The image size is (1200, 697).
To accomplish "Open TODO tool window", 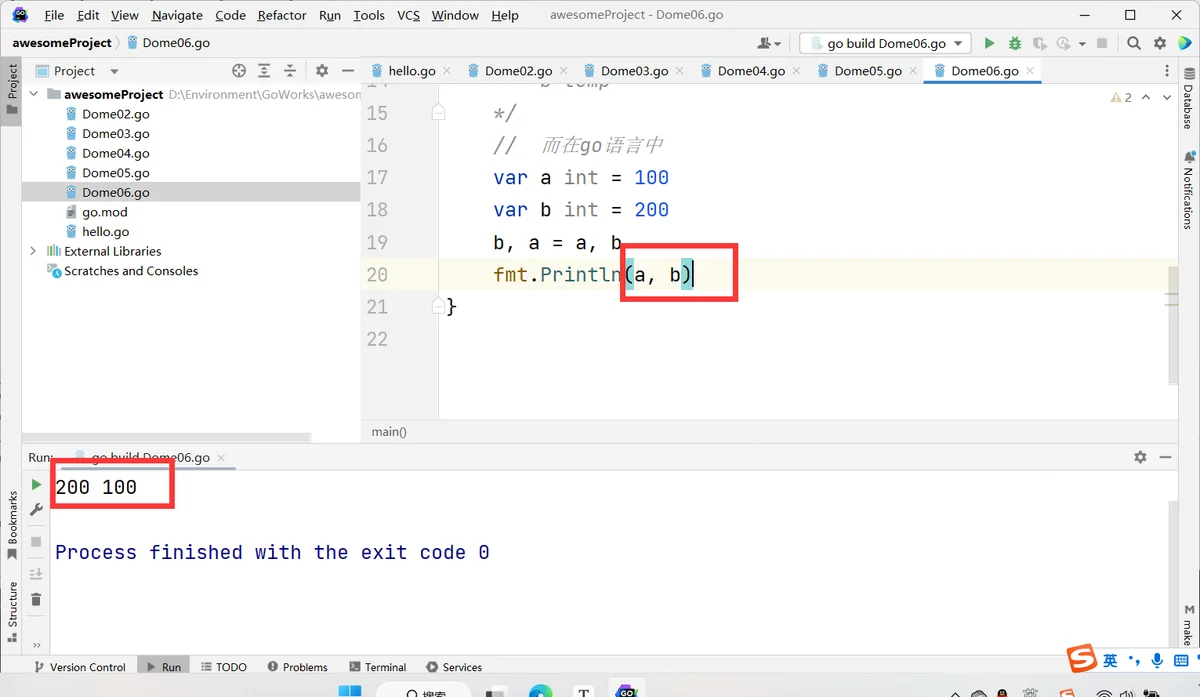I will [x=223, y=667].
